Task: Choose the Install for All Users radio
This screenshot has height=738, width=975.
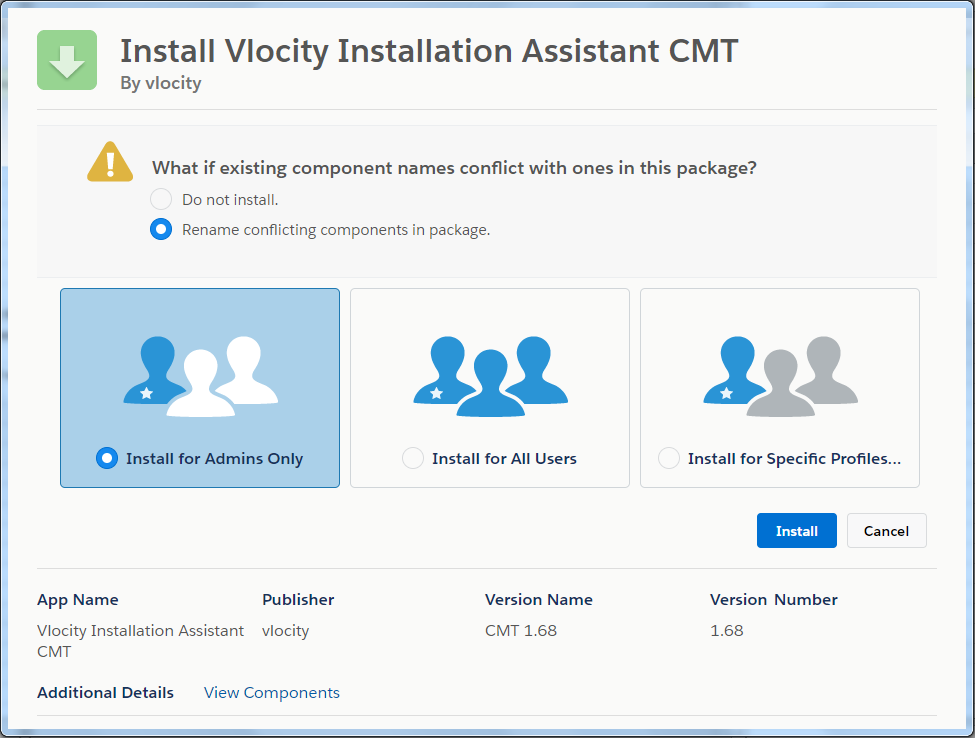Action: (413, 458)
